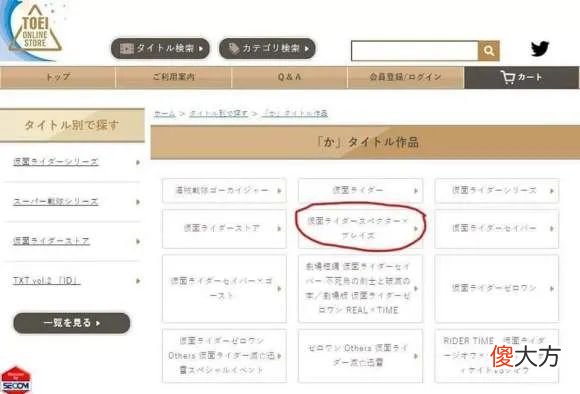Open the Twitter bird icon link
The width and height of the screenshot is (580, 394).
click(x=540, y=49)
